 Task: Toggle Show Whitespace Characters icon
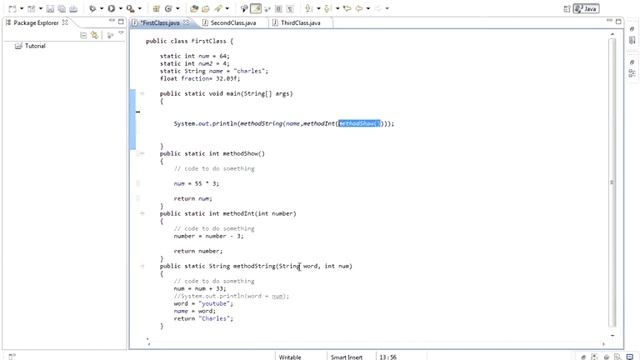click(x=290, y=9)
